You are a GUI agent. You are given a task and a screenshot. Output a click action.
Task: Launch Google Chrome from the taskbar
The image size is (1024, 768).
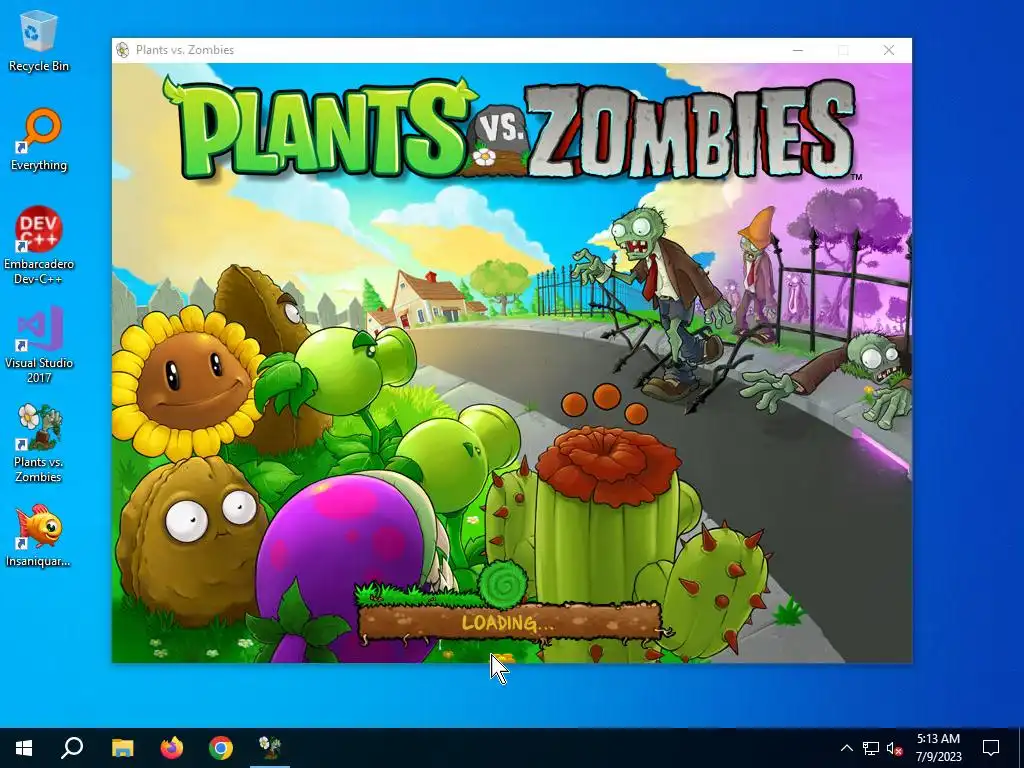(221, 748)
